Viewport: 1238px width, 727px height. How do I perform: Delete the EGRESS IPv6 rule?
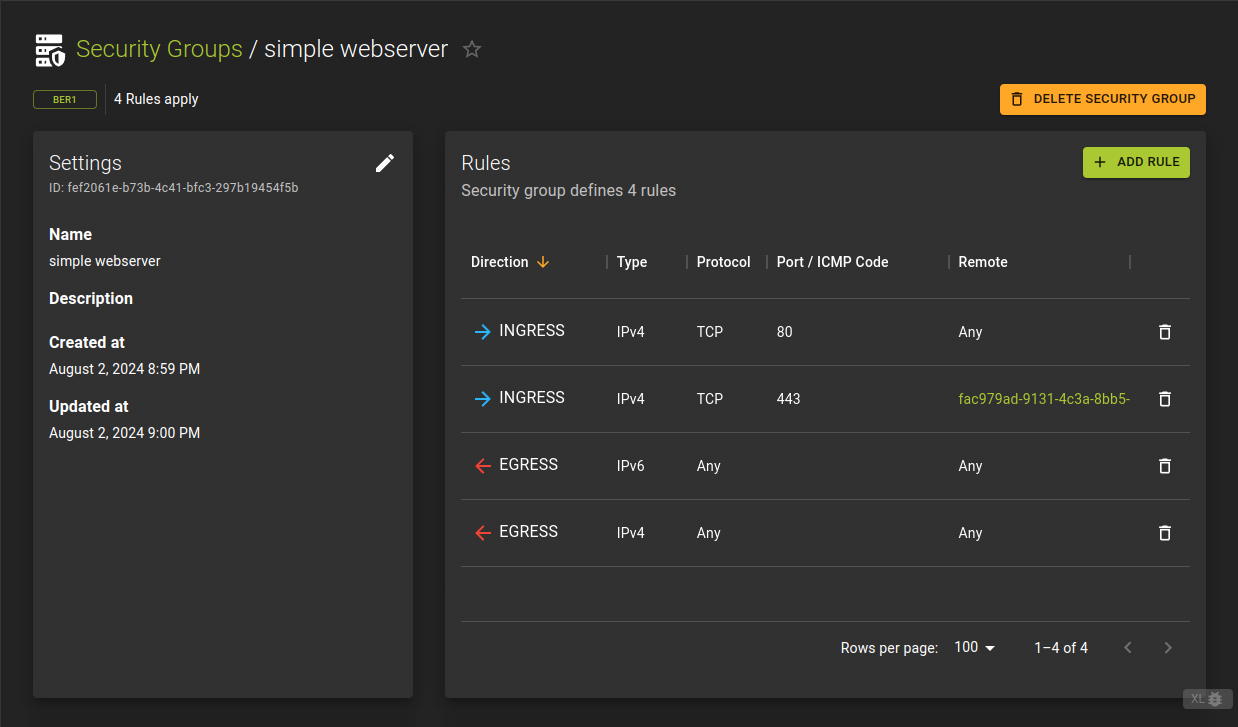pyautogui.click(x=1164, y=466)
